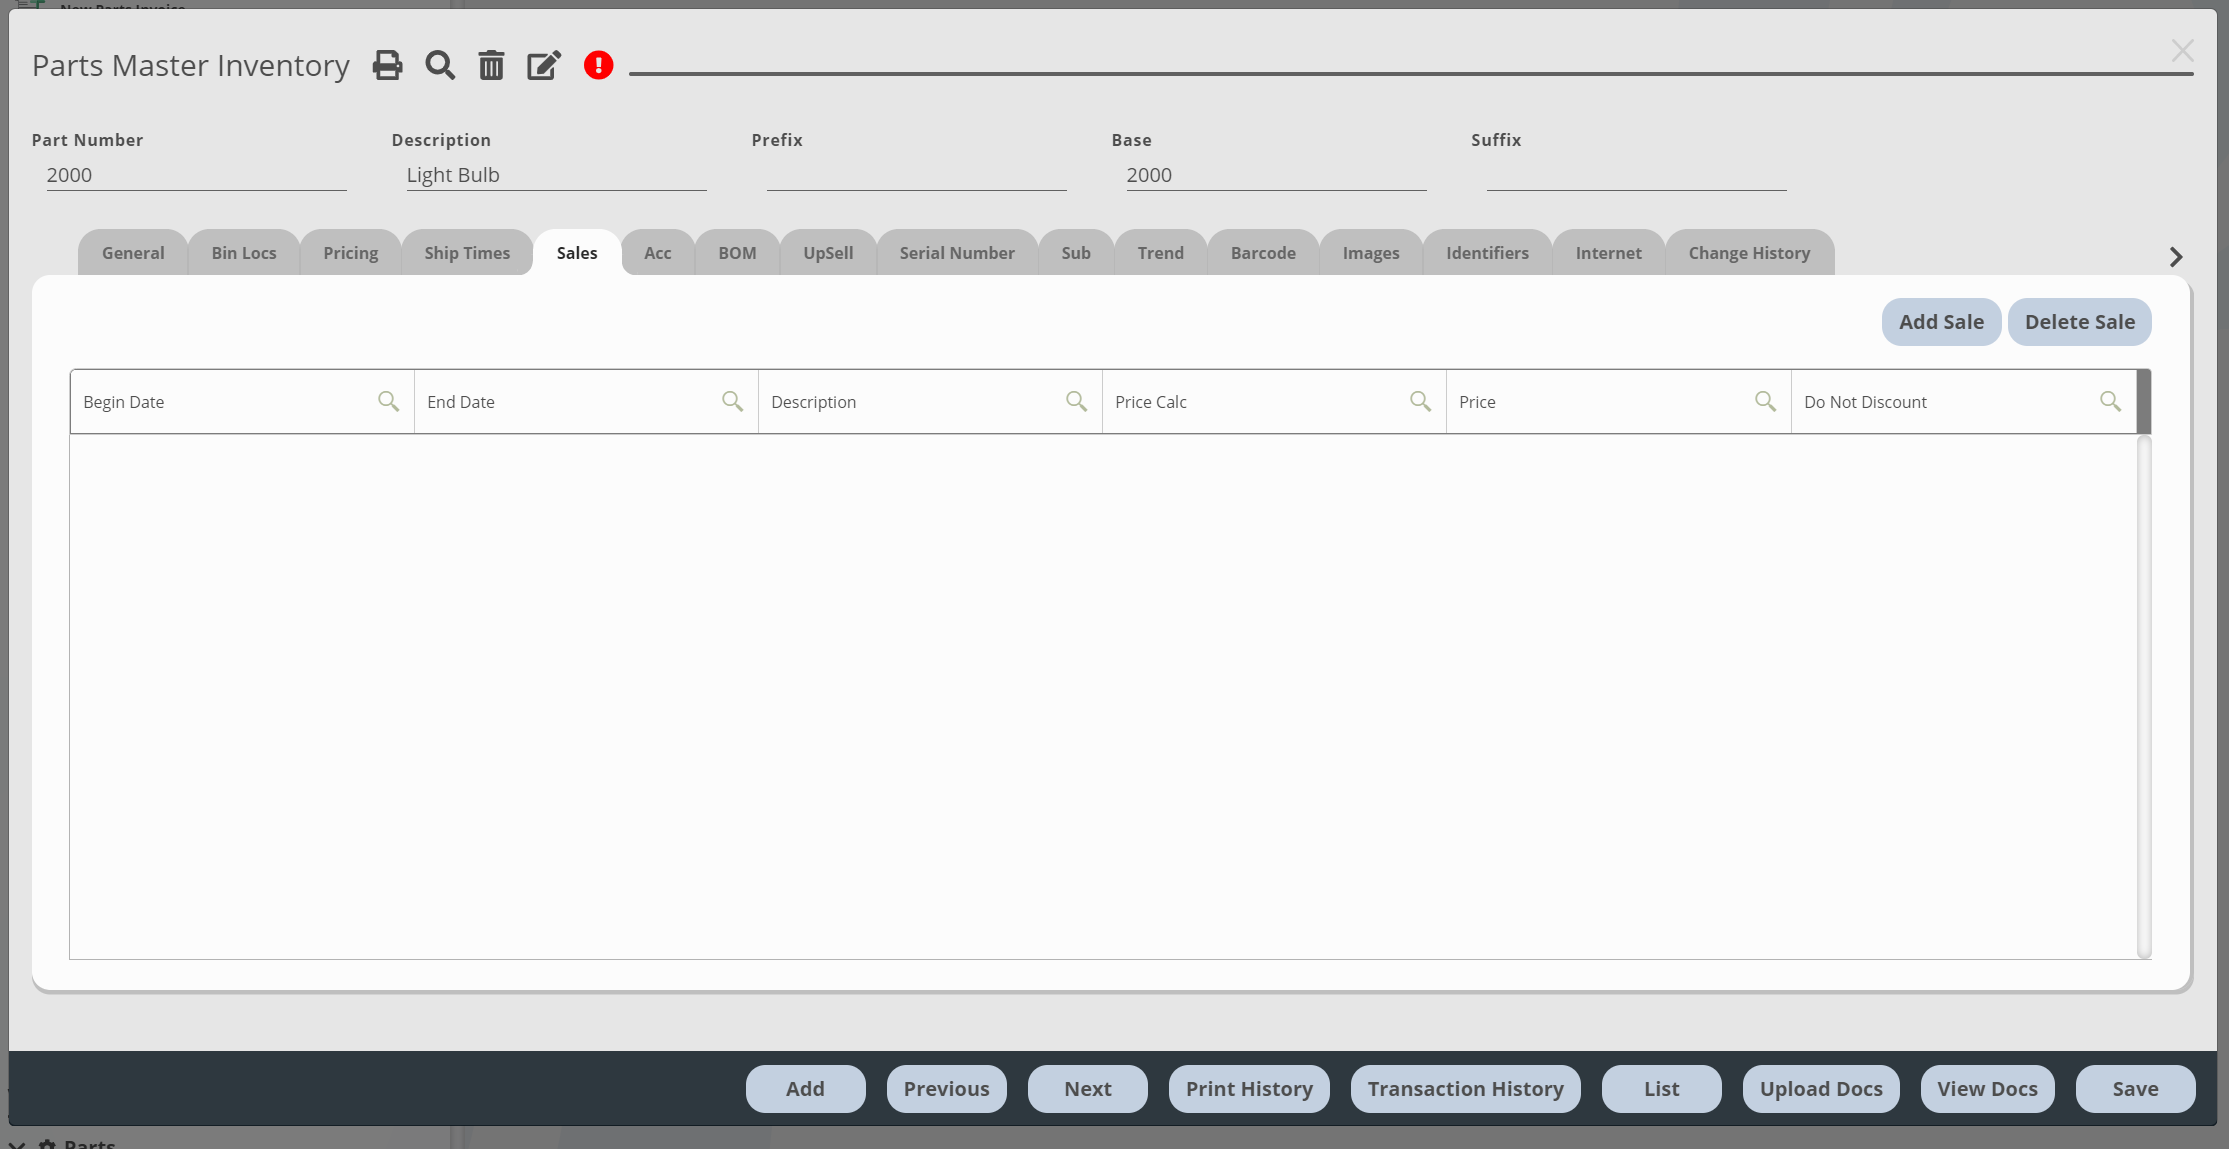This screenshot has height=1149, width=2229.
Task: Edit the record with pencil icon
Action: coord(543,64)
